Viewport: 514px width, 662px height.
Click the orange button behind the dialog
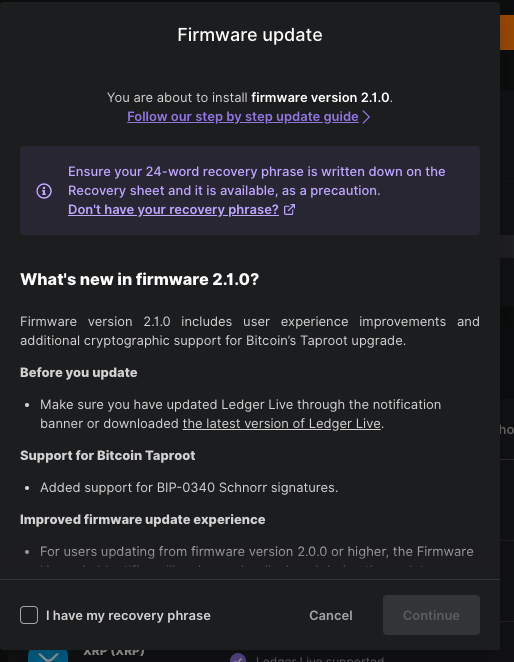(x=507, y=33)
